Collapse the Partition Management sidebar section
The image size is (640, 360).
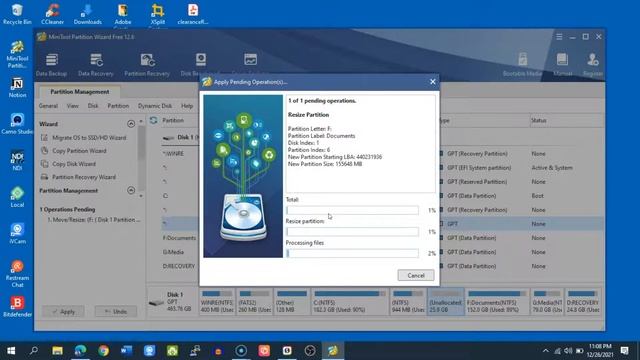click(x=131, y=190)
